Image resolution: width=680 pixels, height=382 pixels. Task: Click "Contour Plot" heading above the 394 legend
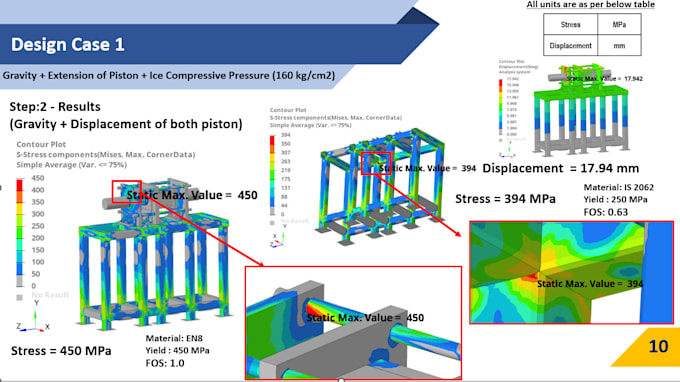(288, 110)
